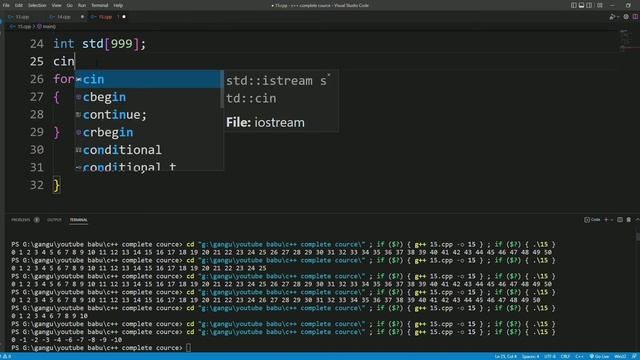Click the main() breadcrumb symbol
Viewport: 640px width, 360px height.
[x=47, y=27]
